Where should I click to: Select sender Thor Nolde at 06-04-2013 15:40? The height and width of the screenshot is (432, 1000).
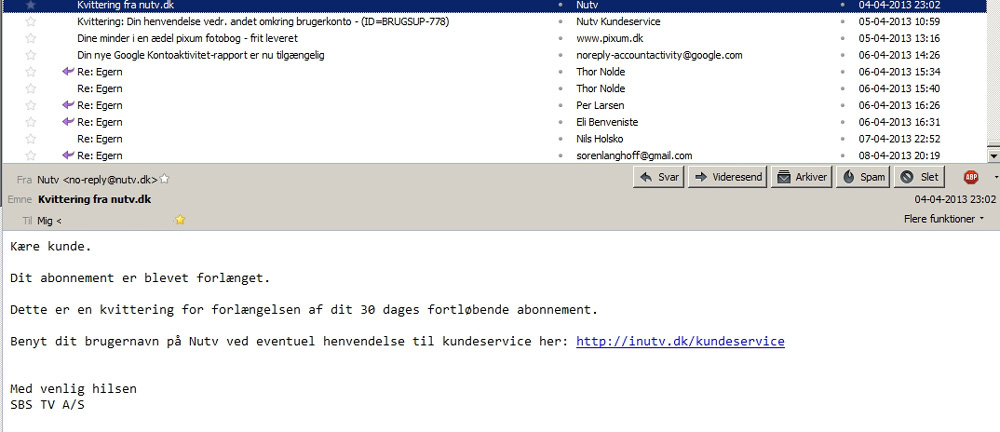(x=600, y=88)
